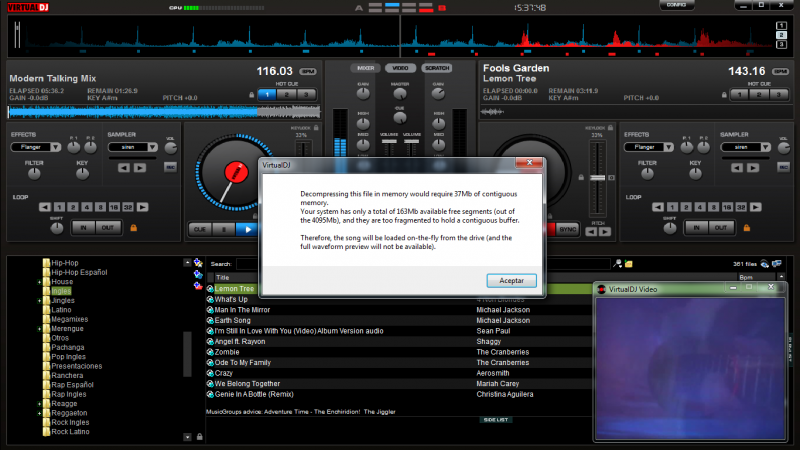Screen dimensions: 800x450
Task: Set right deck loop OUT point
Action: click(x=721, y=228)
